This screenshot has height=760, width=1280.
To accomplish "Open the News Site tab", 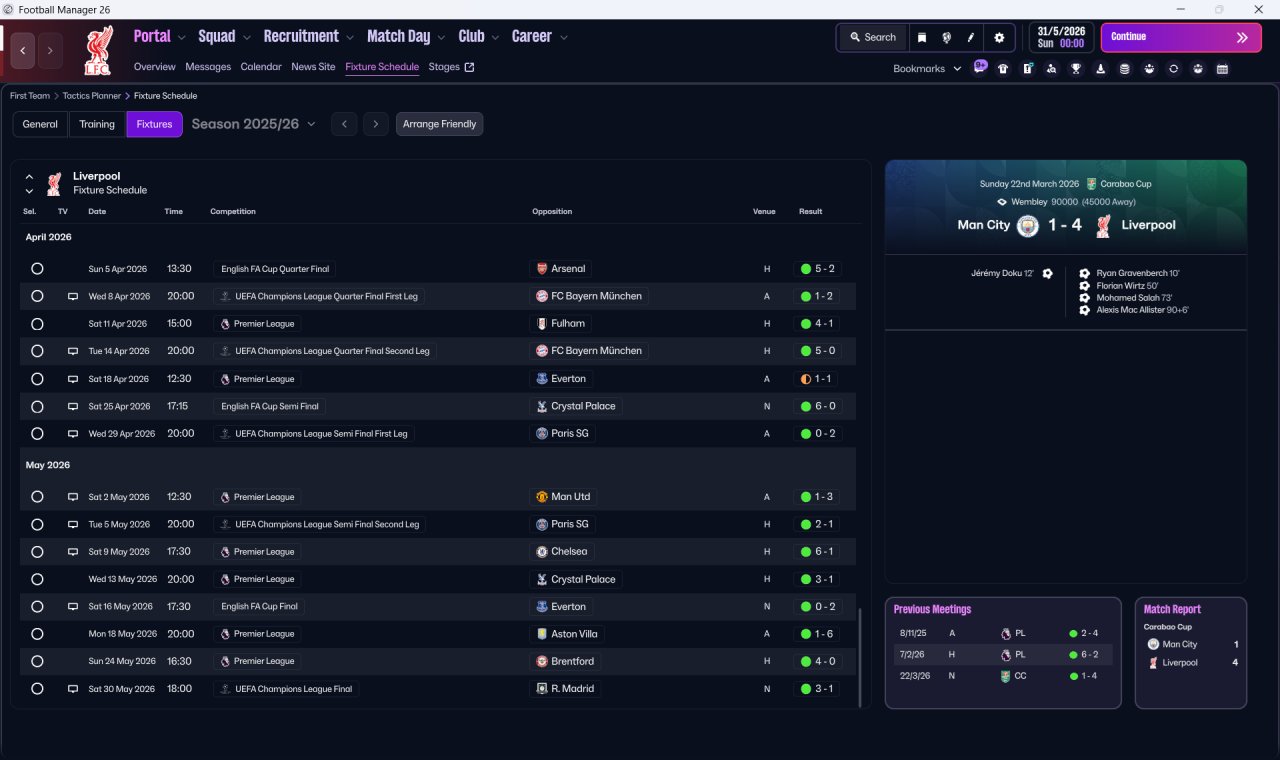I will pos(313,67).
